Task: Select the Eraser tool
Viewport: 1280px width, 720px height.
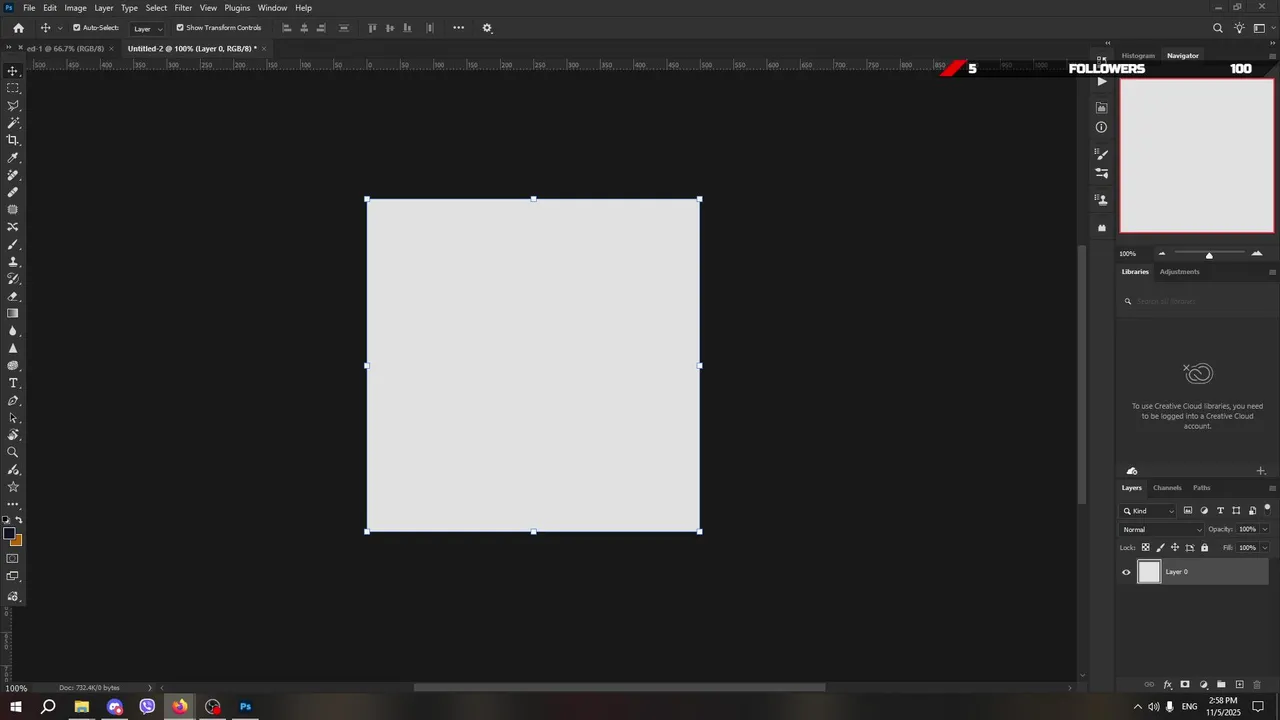Action: pyautogui.click(x=13, y=296)
